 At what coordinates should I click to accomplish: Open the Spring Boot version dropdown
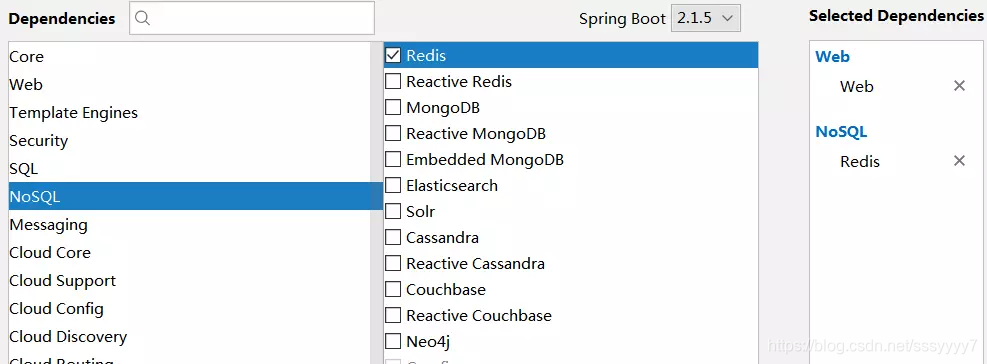click(x=706, y=18)
